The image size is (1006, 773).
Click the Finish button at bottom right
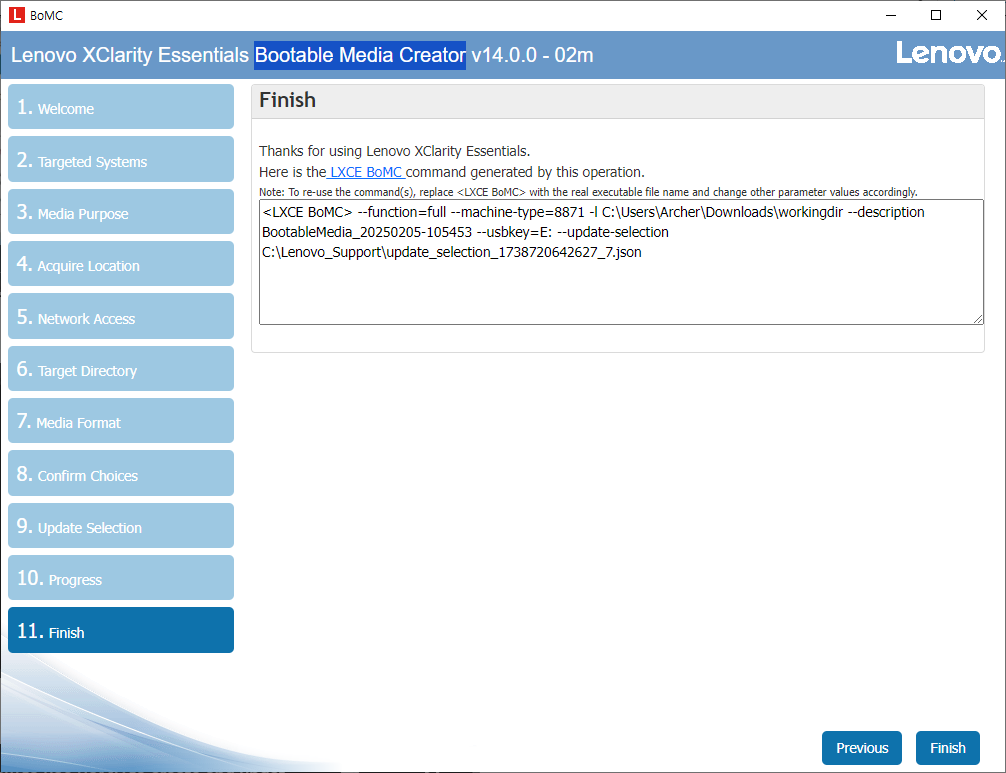[x=948, y=748]
